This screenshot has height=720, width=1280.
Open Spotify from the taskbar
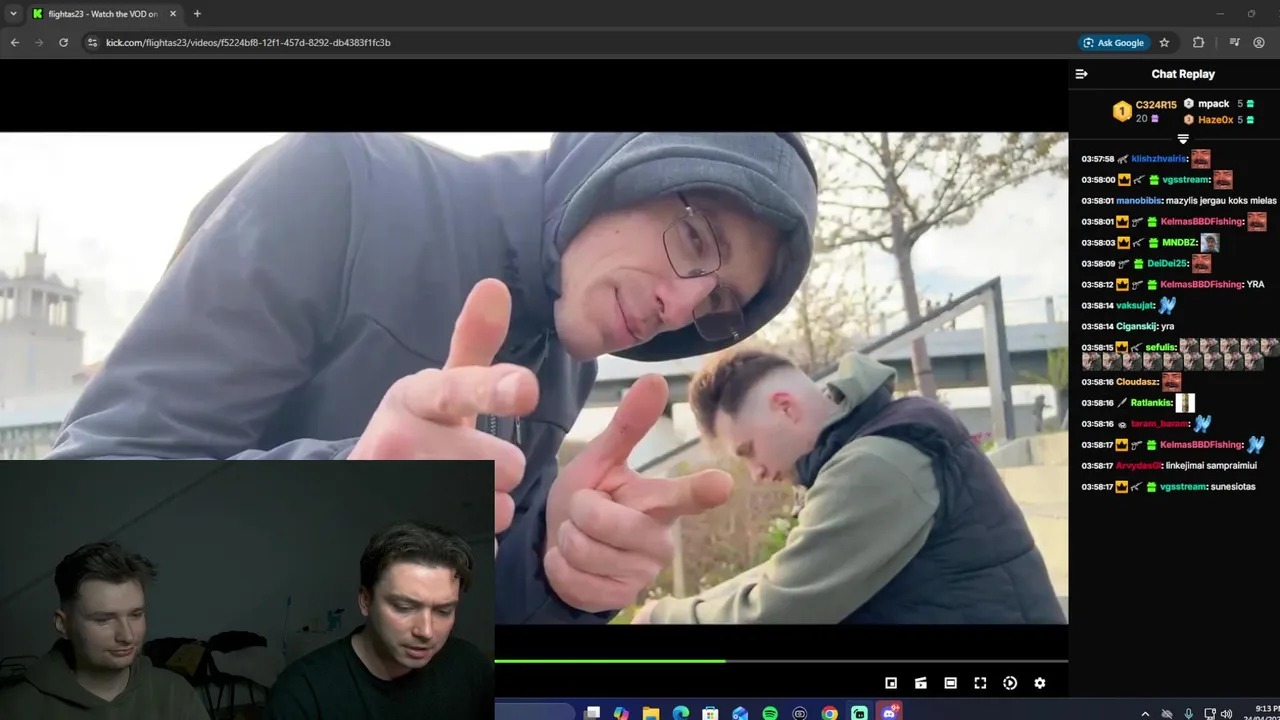(x=770, y=713)
